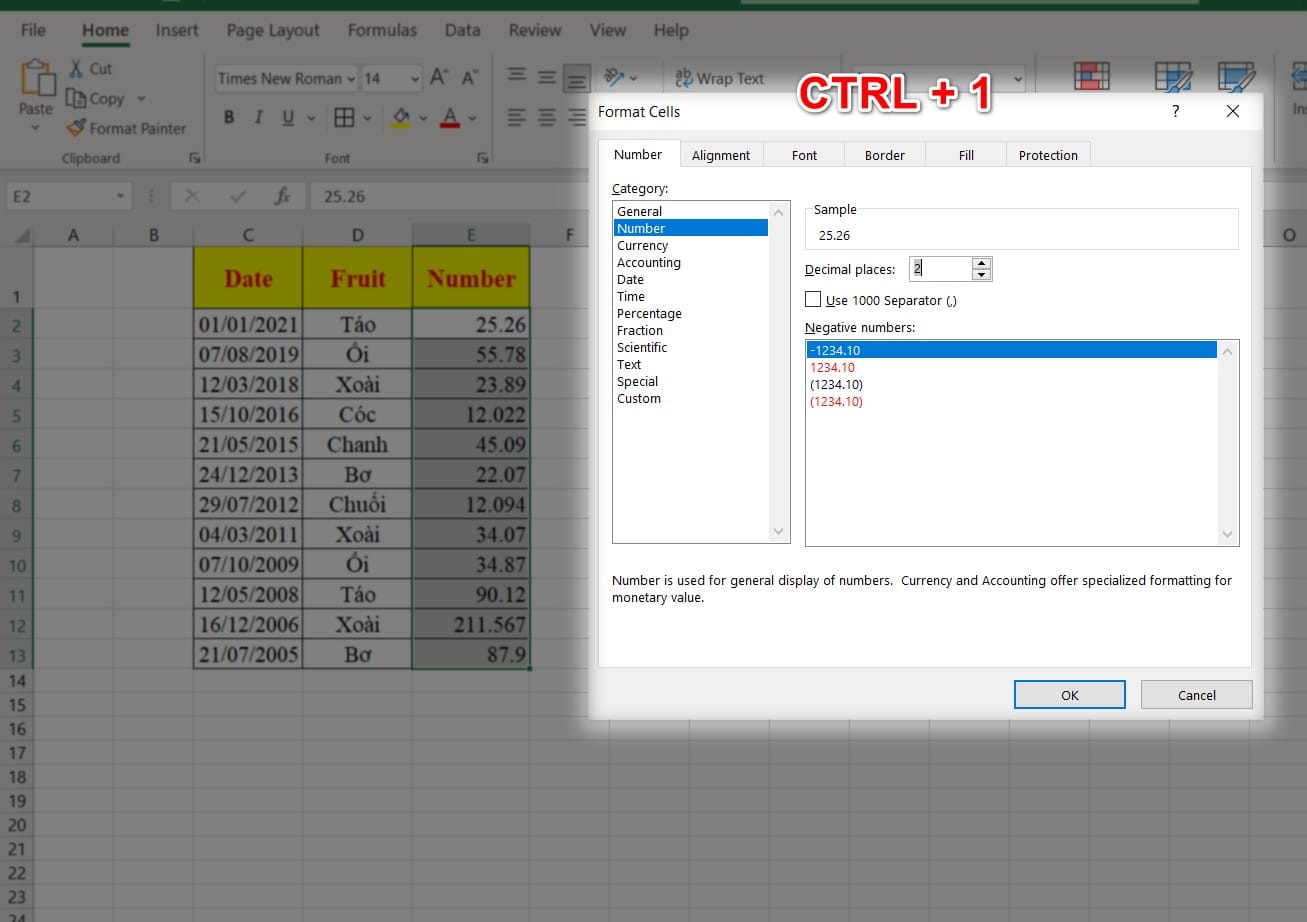Open the Protection tab in Format Cells
1307x922 pixels.
pos(1048,155)
